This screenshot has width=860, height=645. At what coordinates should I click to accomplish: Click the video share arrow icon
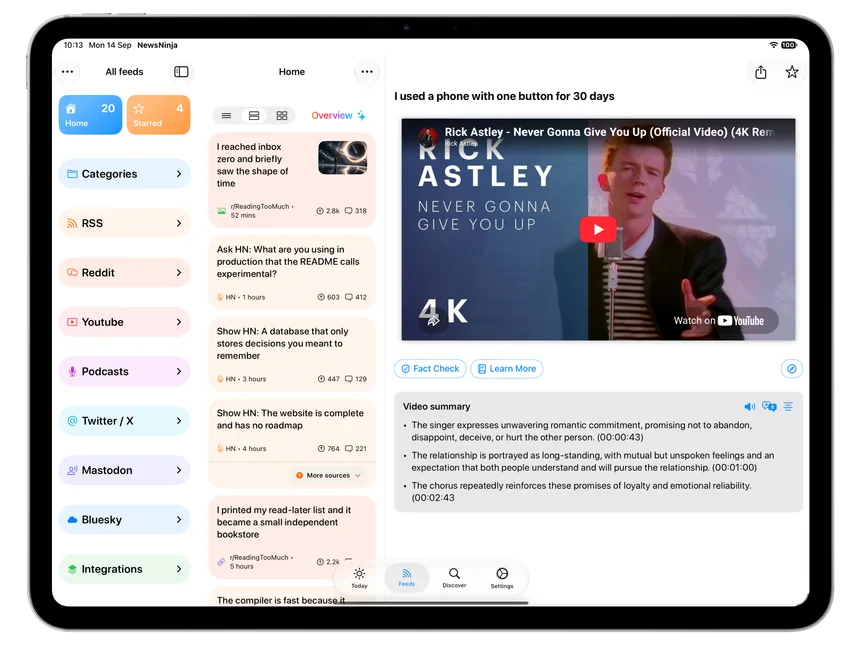[433, 320]
